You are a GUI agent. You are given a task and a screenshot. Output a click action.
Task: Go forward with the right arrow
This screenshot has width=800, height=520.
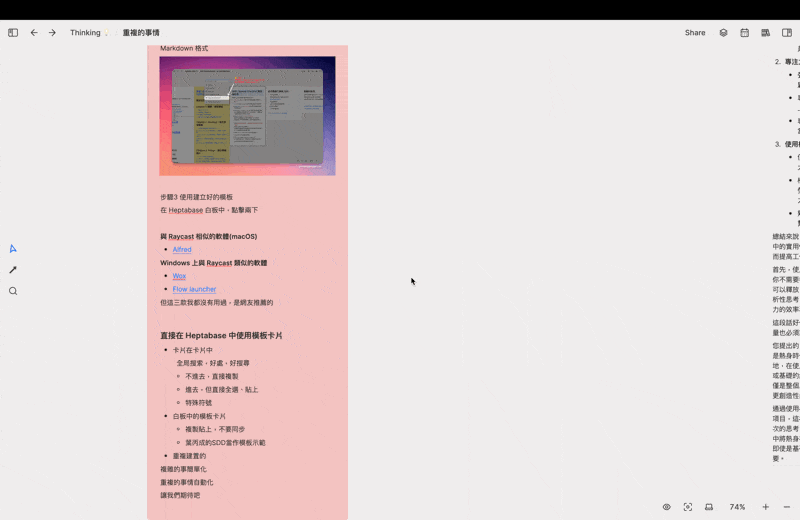(52, 33)
